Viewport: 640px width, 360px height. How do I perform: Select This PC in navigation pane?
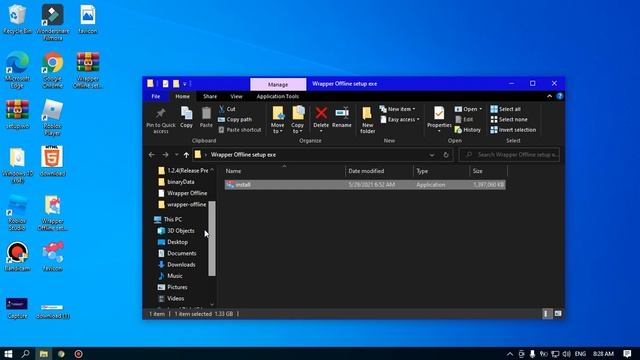tap(168, 220)
